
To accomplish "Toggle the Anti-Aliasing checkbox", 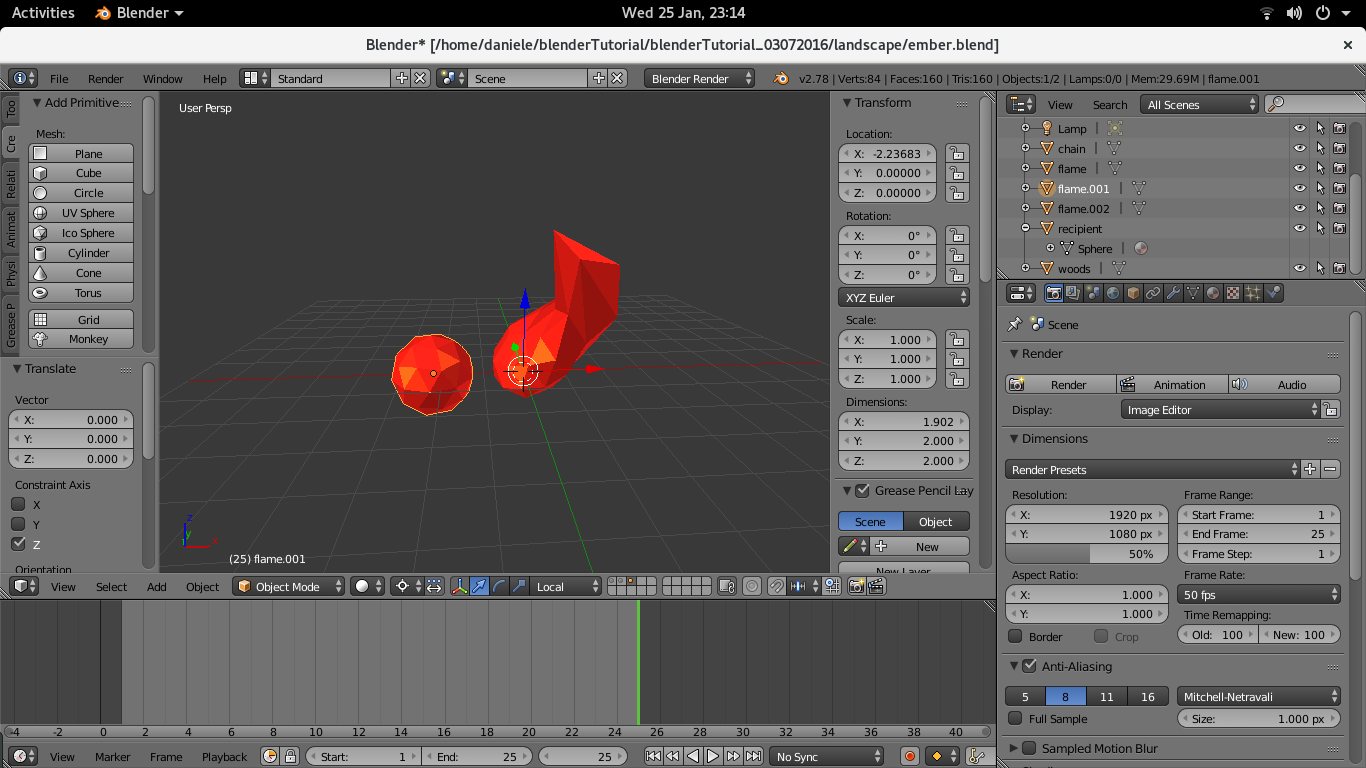I will [x=1029, y=666].
